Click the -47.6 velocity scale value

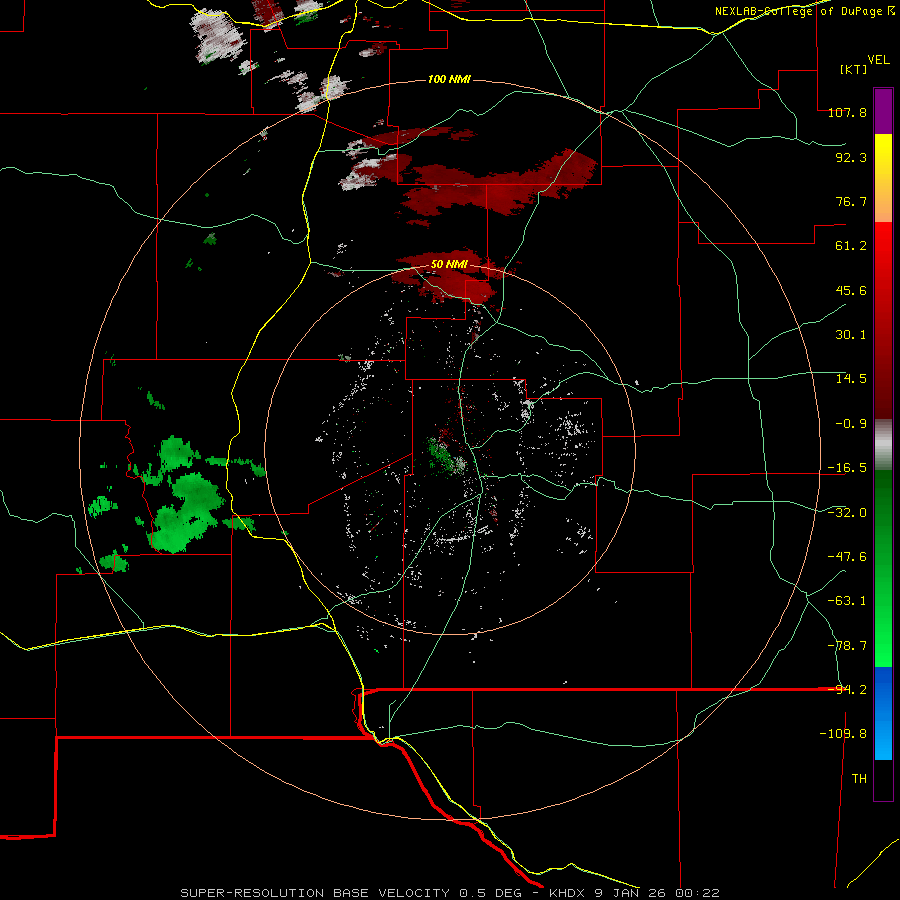[x=847, y=557]
